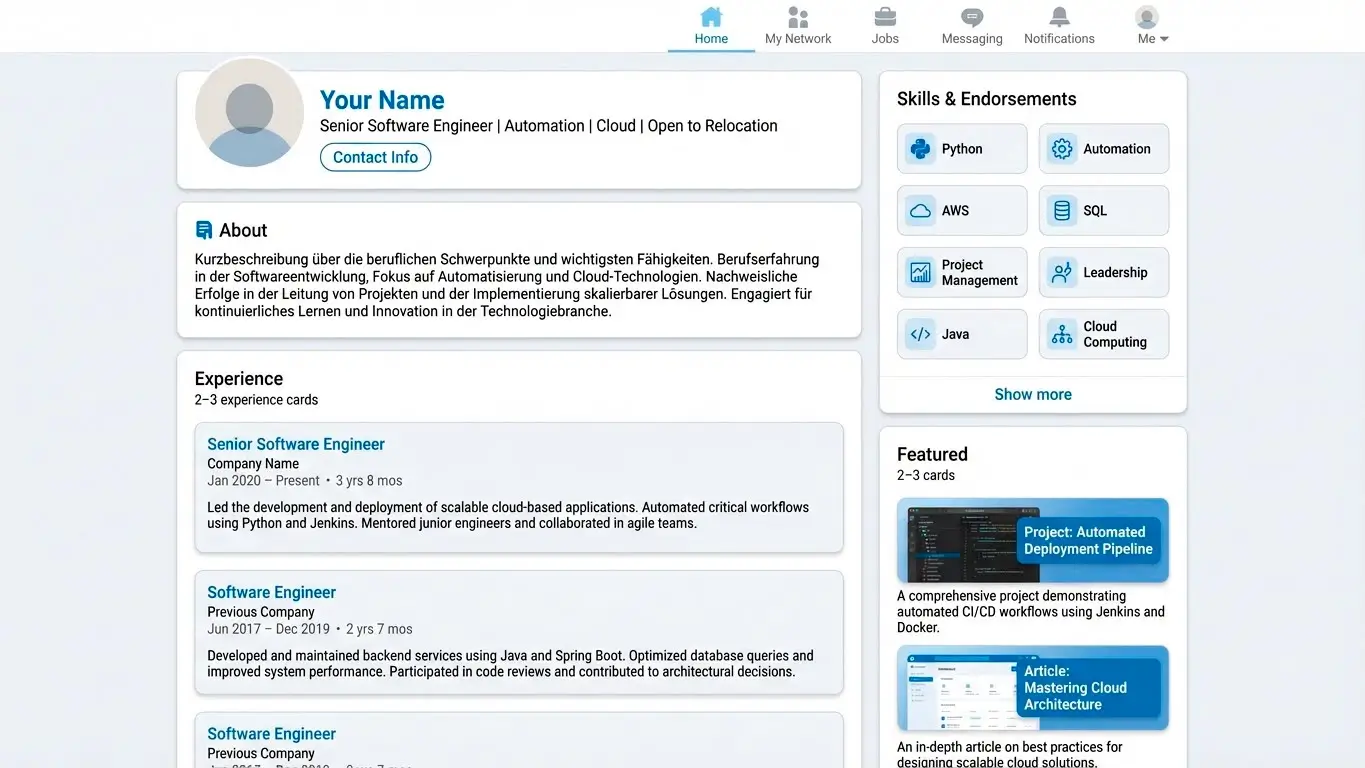Click the Automation gear icon

[x=1062, y=148]
